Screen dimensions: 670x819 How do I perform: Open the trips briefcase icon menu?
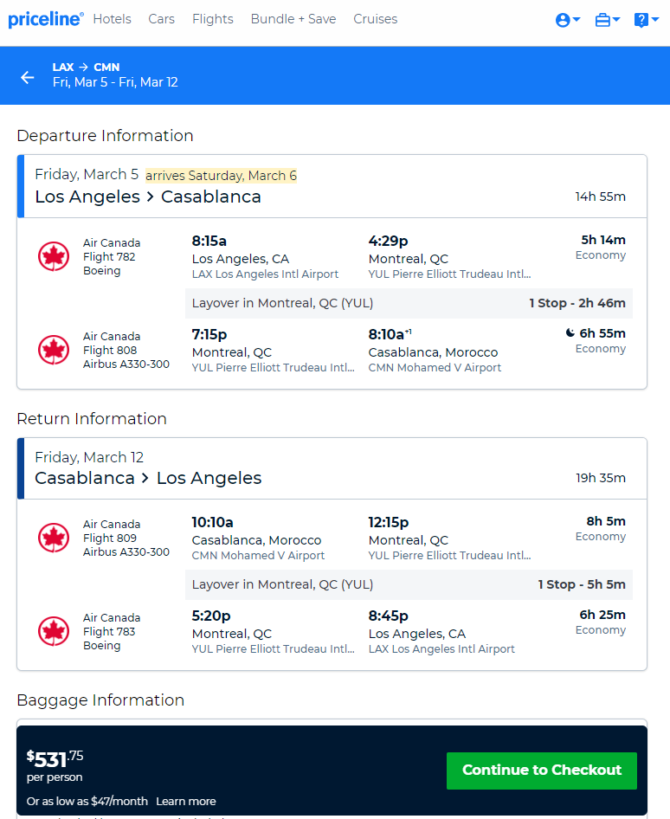coord(607,20)
